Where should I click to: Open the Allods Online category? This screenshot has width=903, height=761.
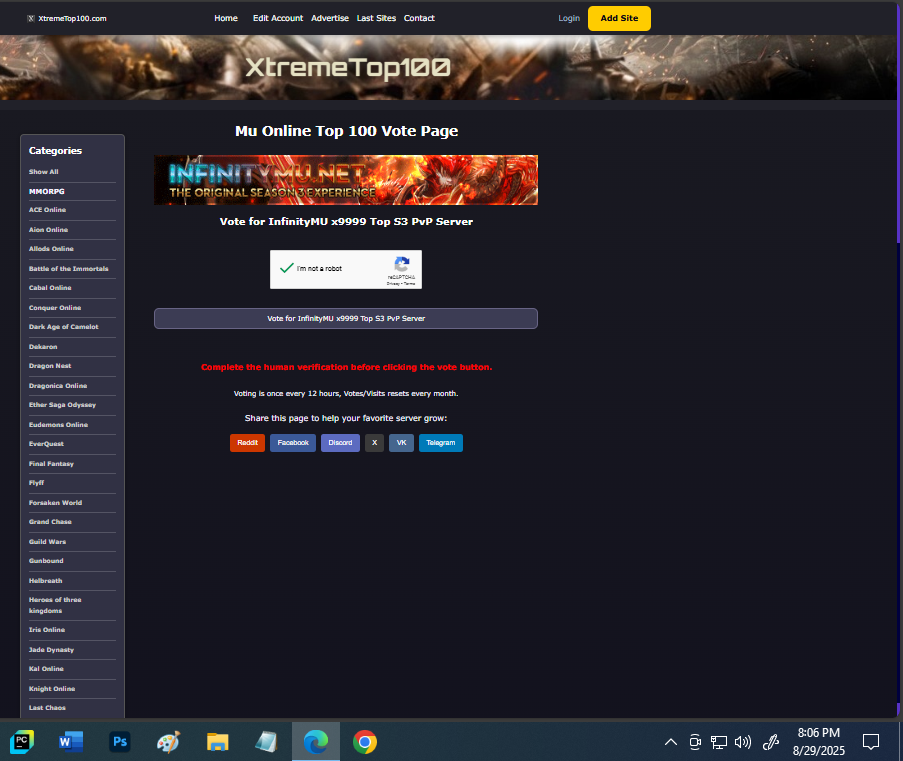[x=51, y=249]
